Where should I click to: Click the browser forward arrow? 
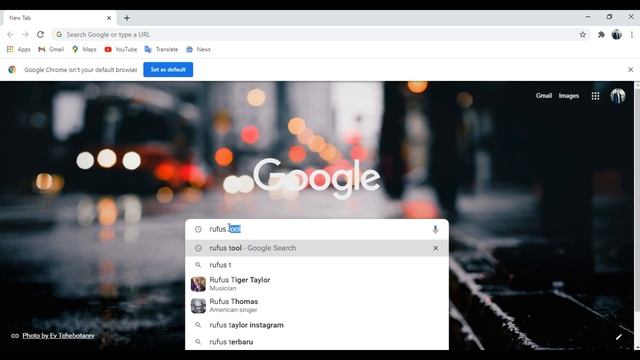pos(25,35)
